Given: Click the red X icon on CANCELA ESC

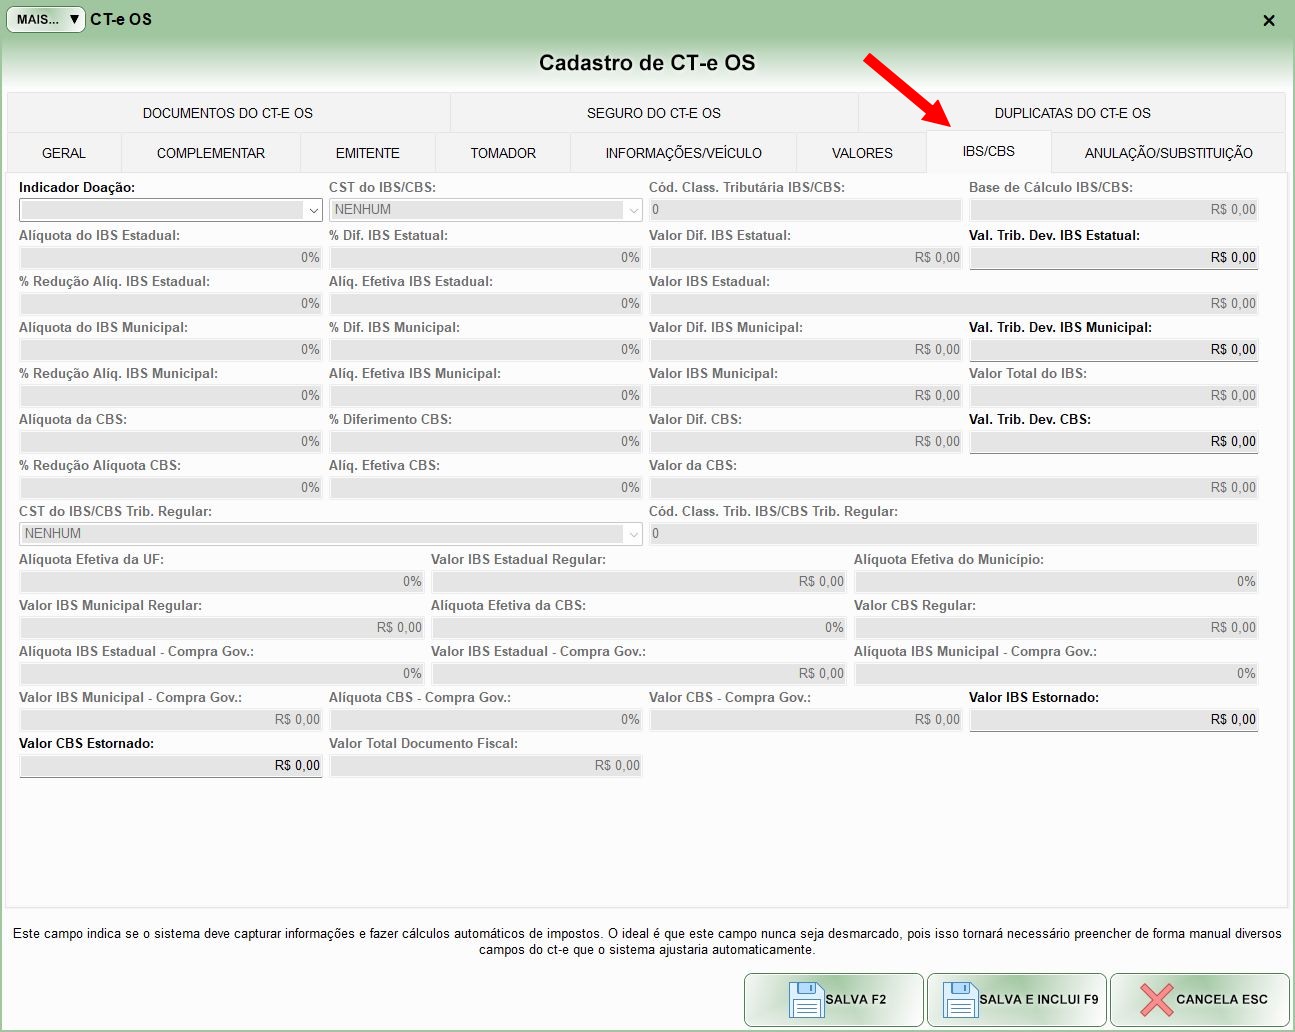Looking at the screenshot, I should point(1155,999).
